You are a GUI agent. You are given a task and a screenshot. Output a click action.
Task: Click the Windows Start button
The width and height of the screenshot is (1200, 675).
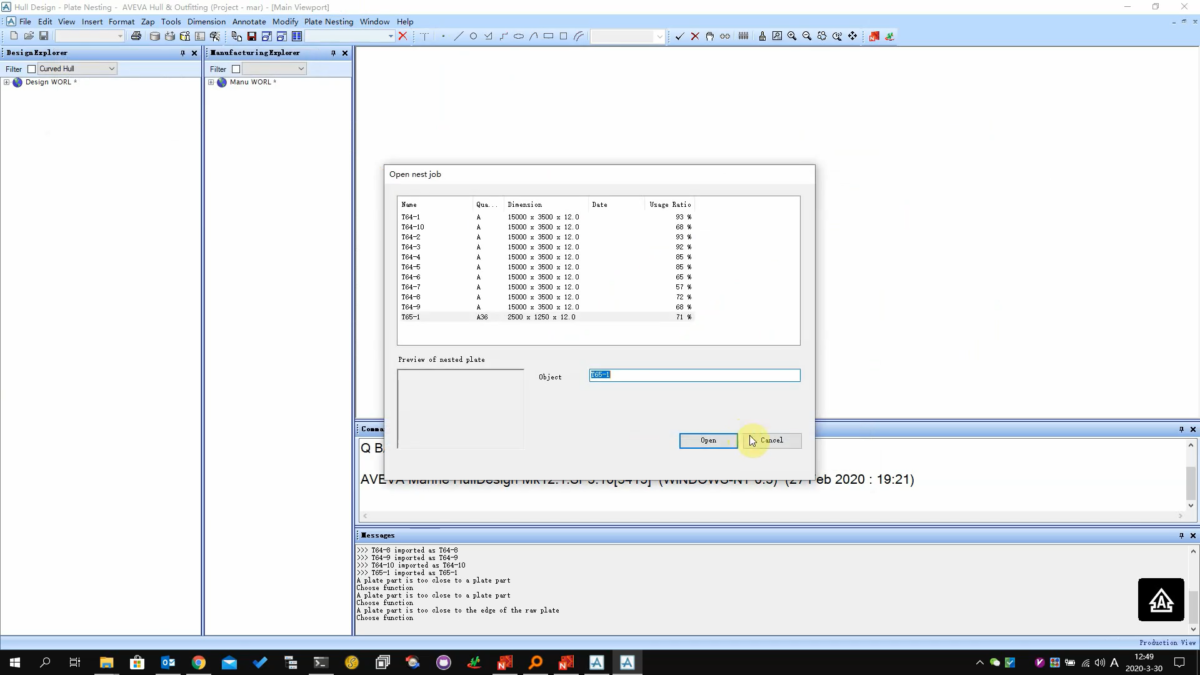[x=15, y=662]
